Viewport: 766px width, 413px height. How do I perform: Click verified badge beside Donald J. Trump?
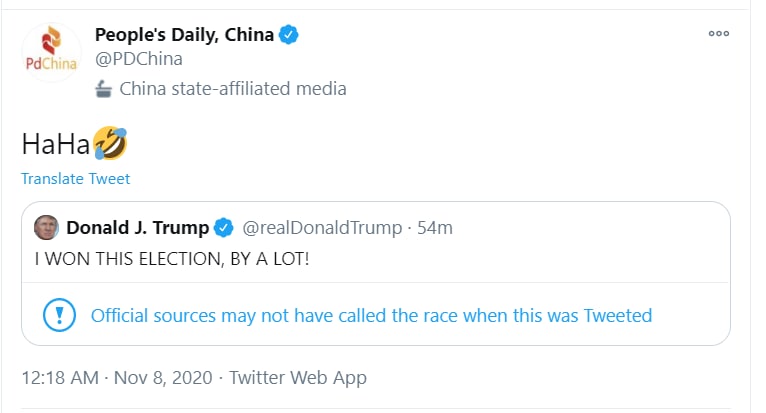pos(223,228)
